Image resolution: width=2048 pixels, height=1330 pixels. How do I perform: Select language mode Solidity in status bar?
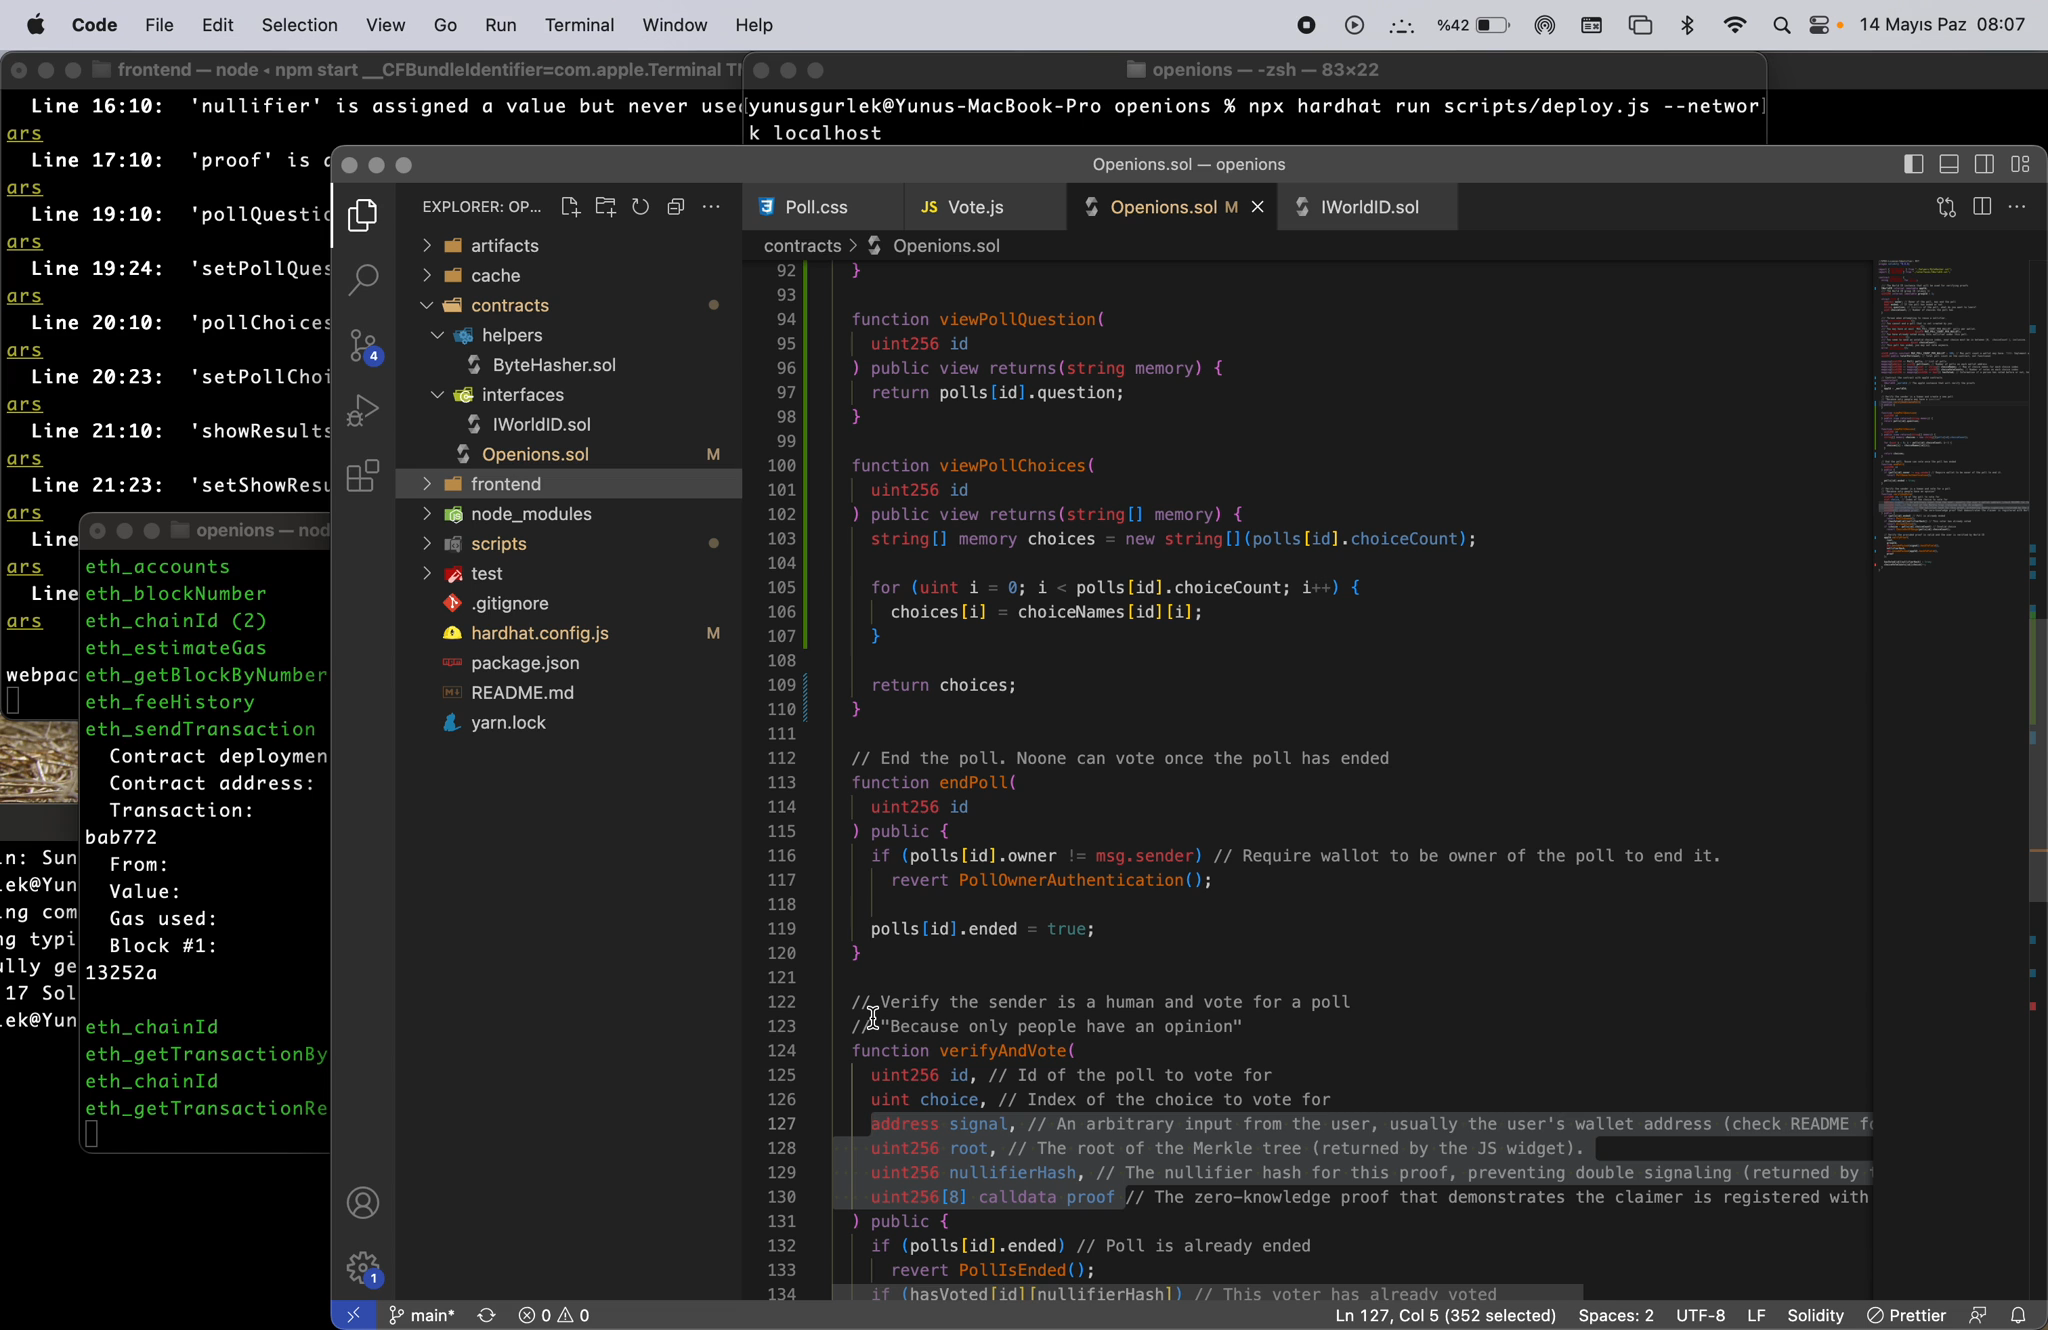click(x=1815, y=1315)
